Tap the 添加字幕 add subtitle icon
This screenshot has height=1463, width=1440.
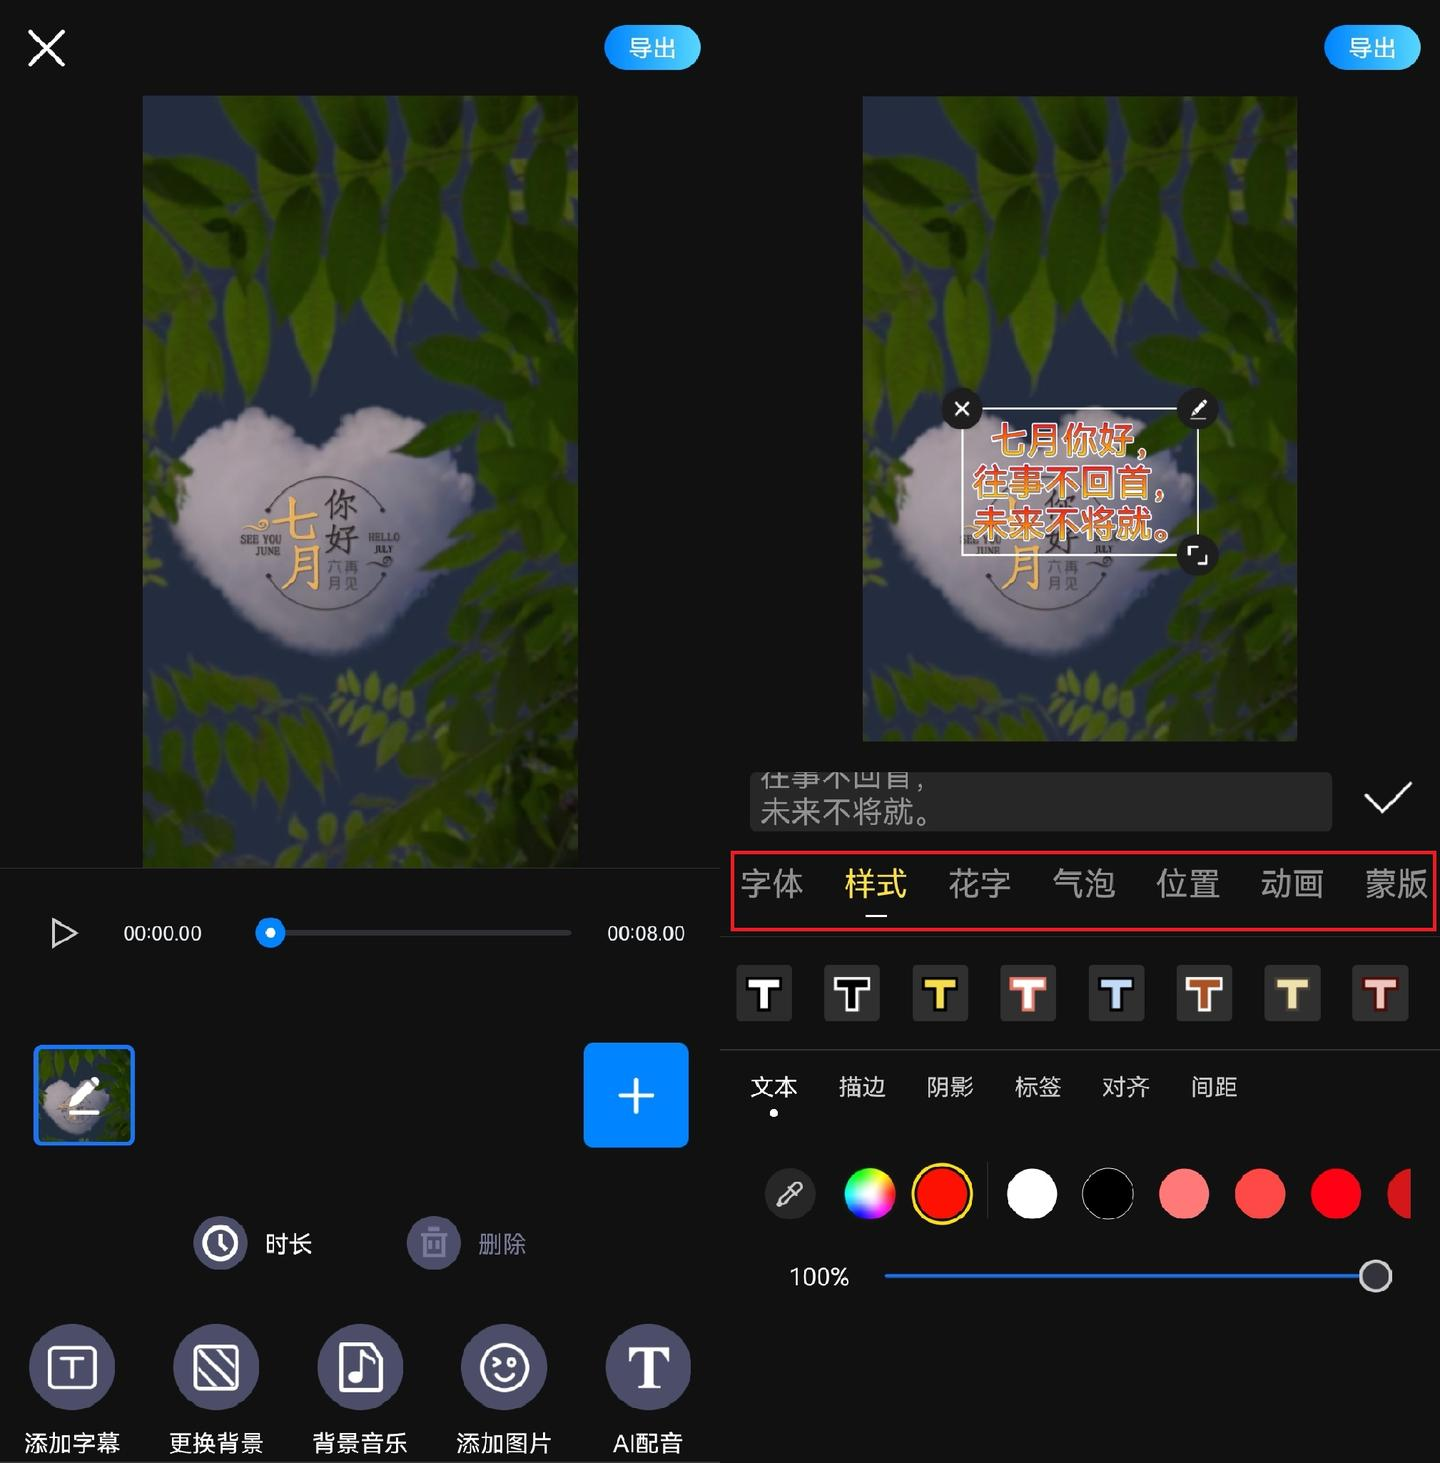72,1367
